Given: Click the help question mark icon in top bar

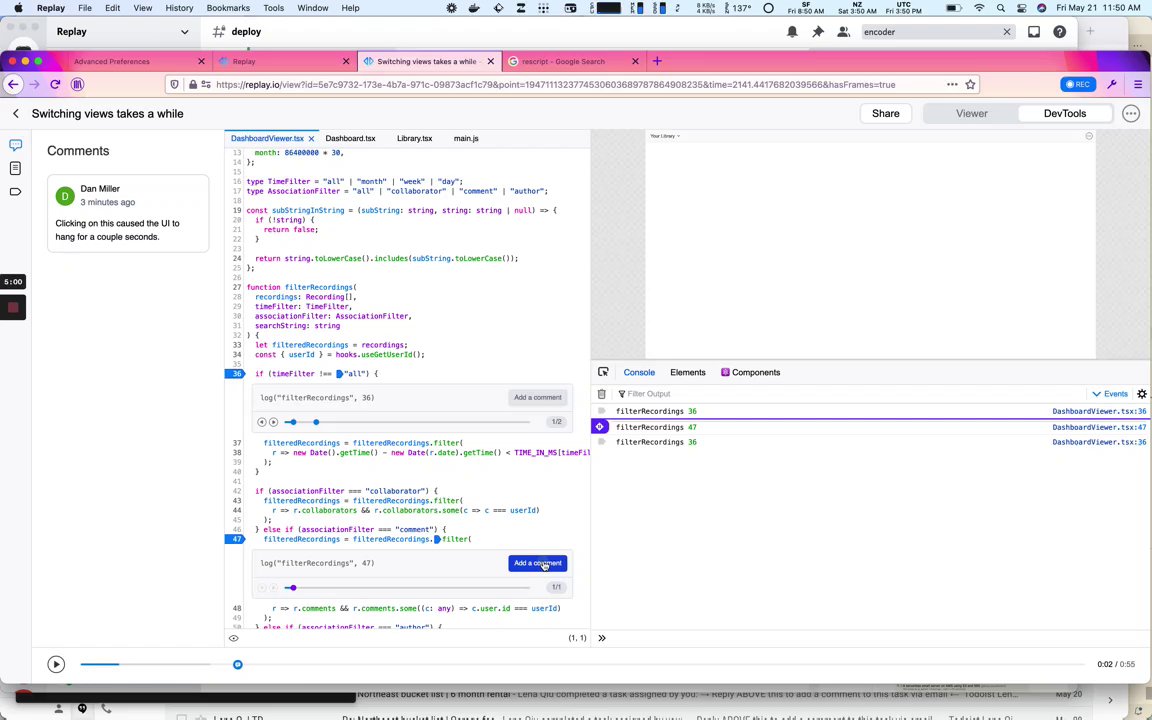Looking at the screenshot, I should pos(1059,32).
